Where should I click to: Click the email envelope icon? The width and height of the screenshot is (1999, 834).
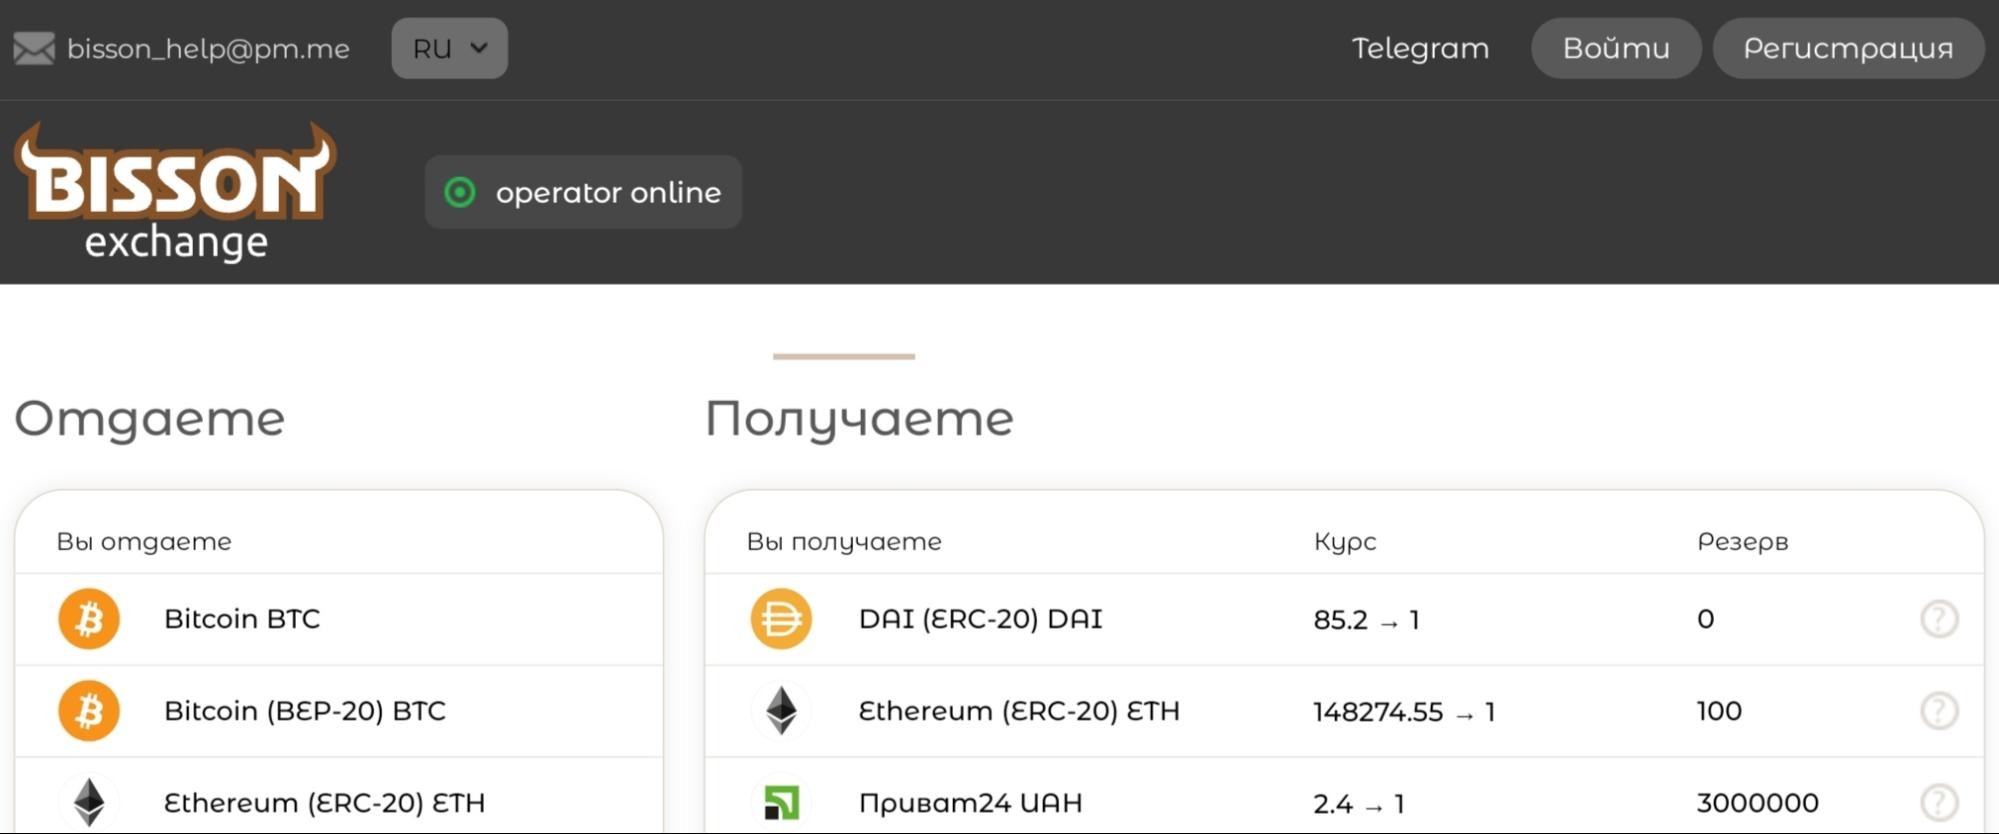click(34, 48)
